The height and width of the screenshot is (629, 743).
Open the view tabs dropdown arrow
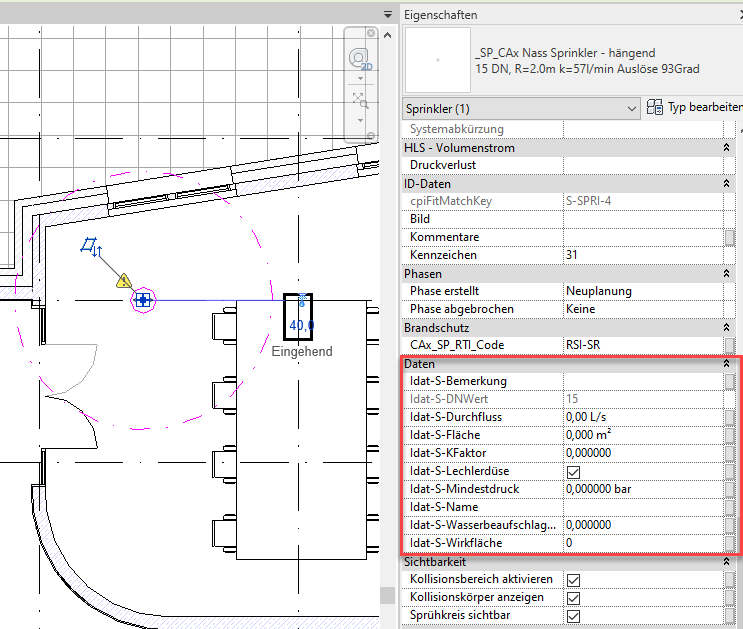click(388, 14)
